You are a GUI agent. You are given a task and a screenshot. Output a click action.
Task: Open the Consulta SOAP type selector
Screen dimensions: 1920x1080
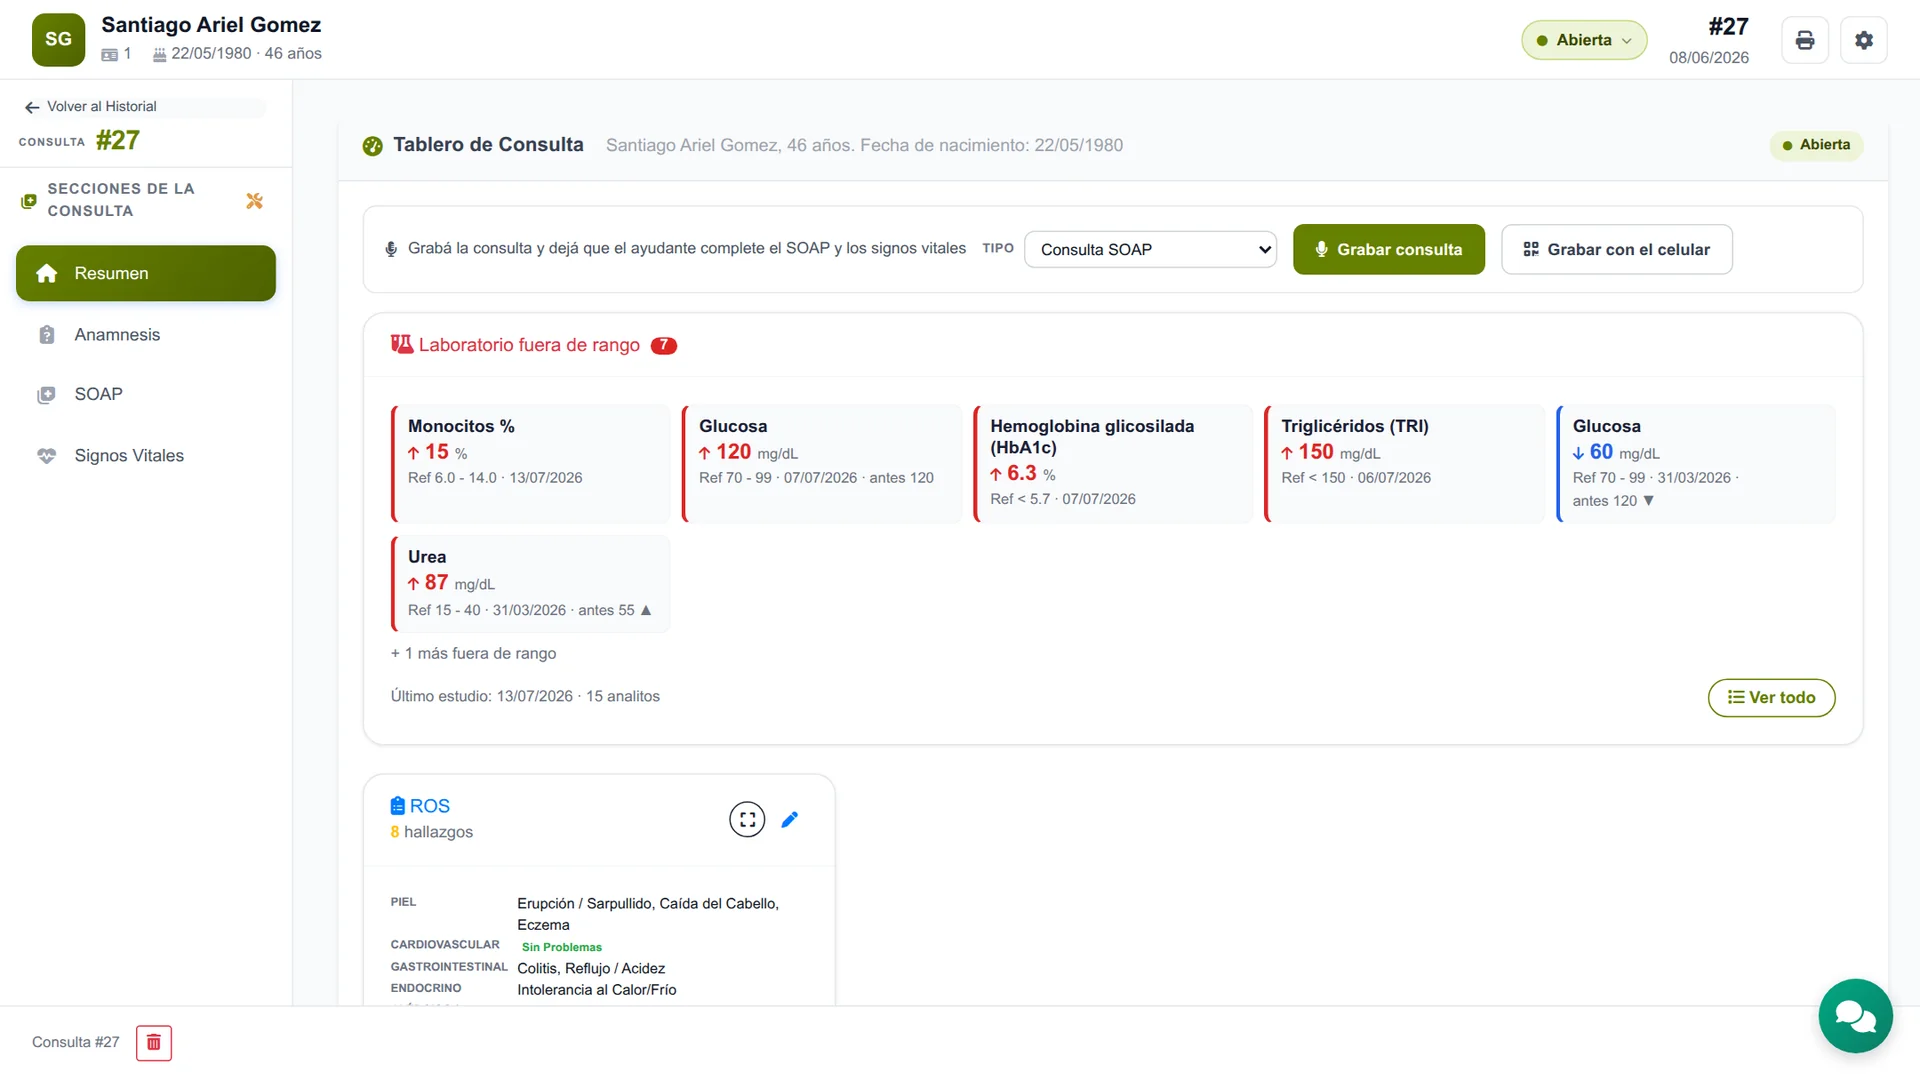click(1150, 249)
